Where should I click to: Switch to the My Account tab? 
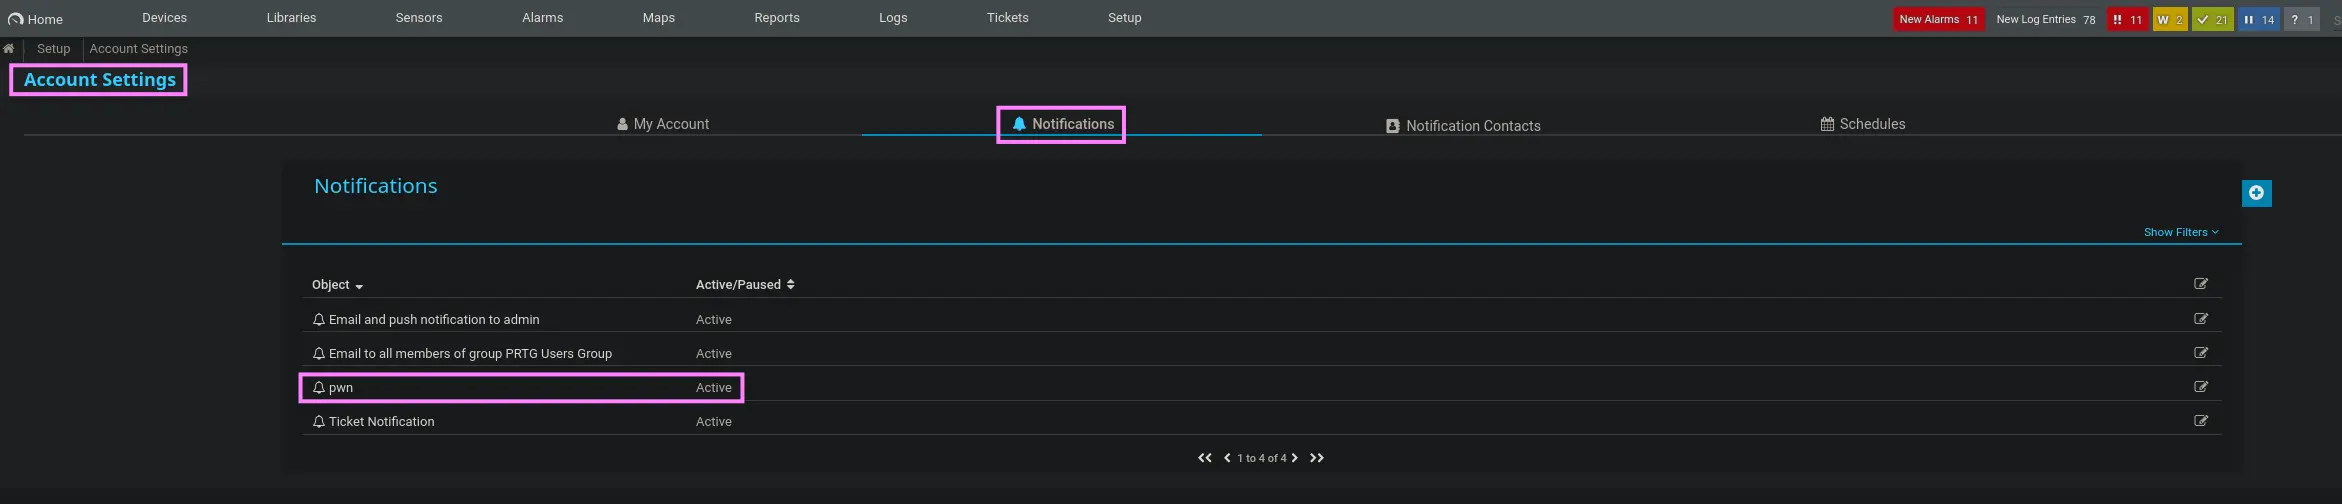(663, 124)
